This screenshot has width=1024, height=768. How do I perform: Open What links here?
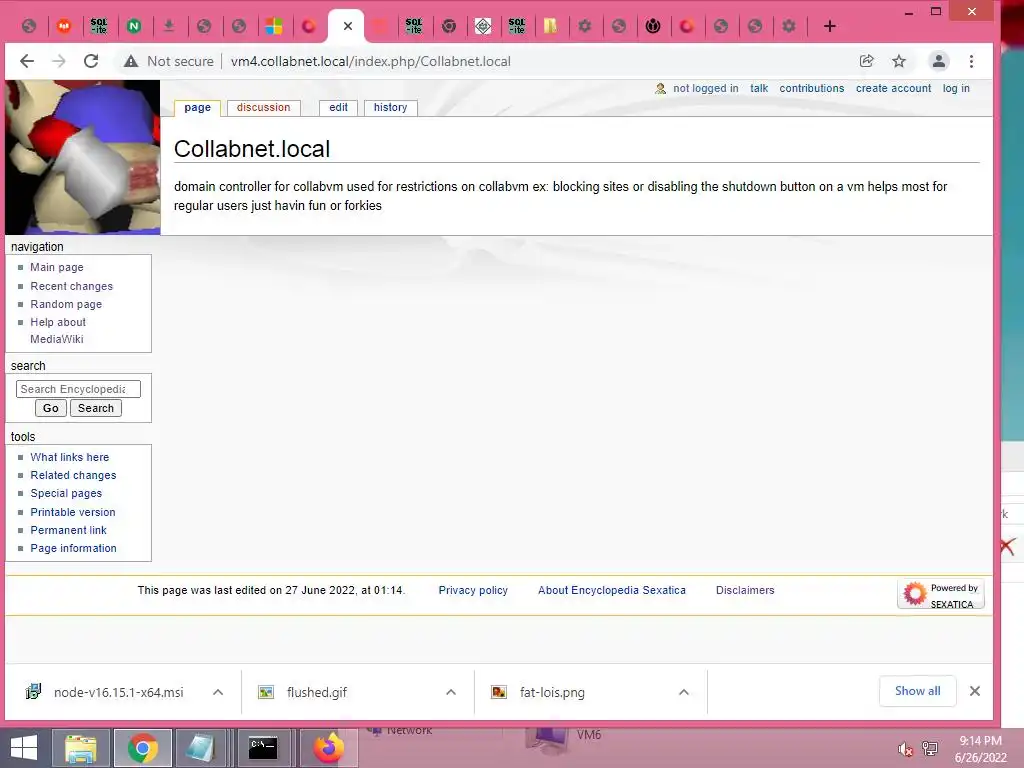click(69, 457)
